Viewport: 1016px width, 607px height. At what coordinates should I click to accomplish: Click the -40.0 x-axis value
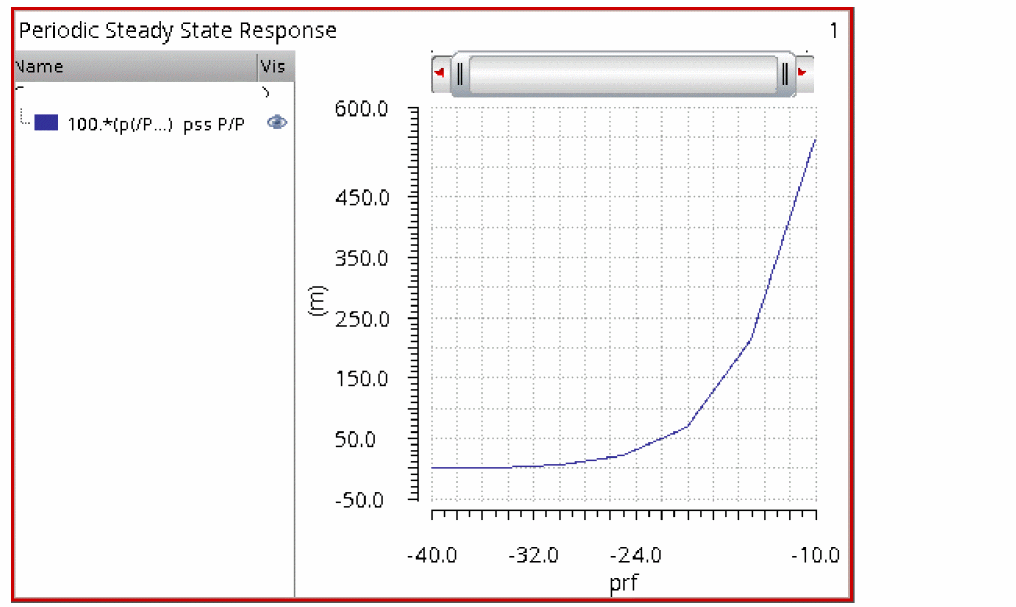pyautogui.click(x=432, y=555)
